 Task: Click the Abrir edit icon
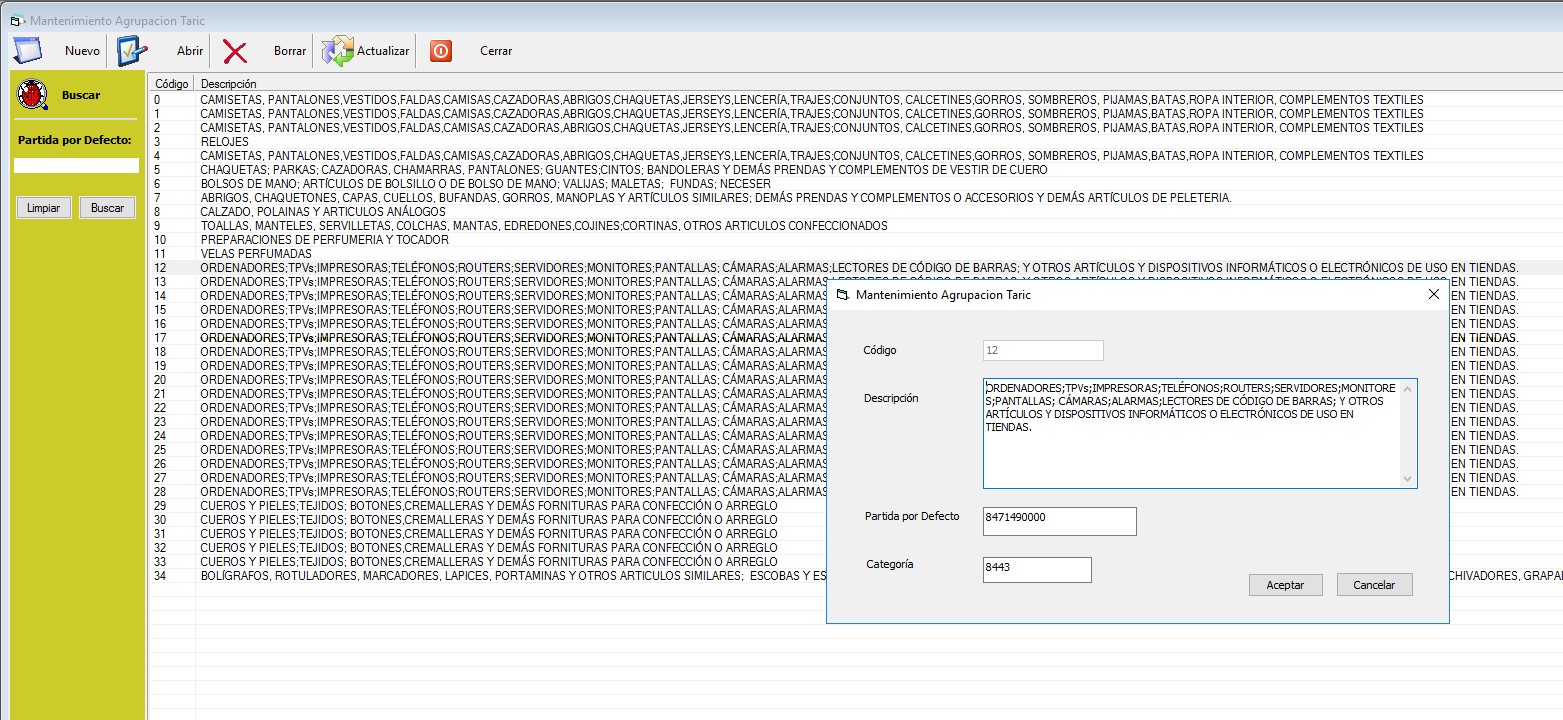(132, 50)
